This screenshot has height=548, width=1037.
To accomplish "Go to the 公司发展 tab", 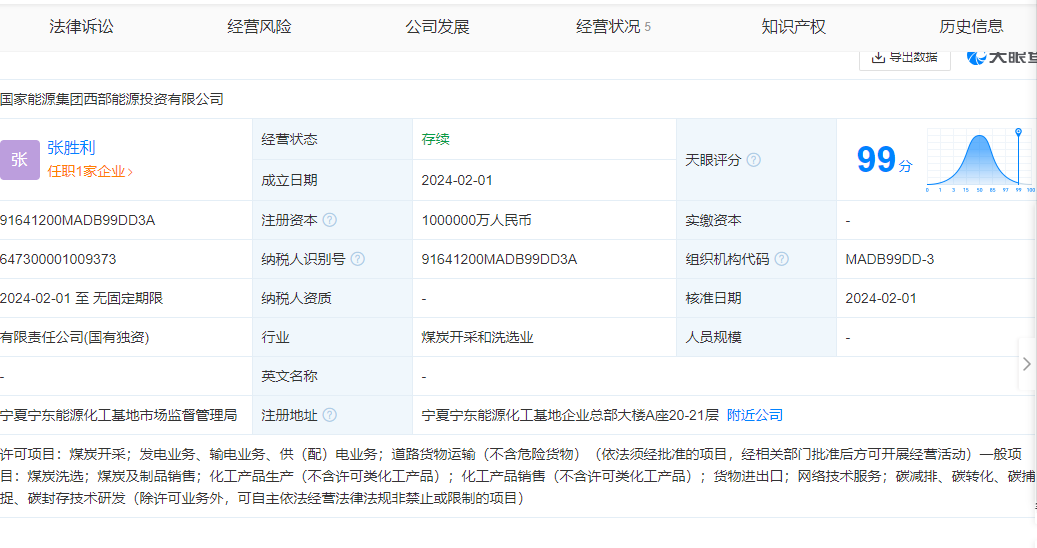I will [437, 27].
